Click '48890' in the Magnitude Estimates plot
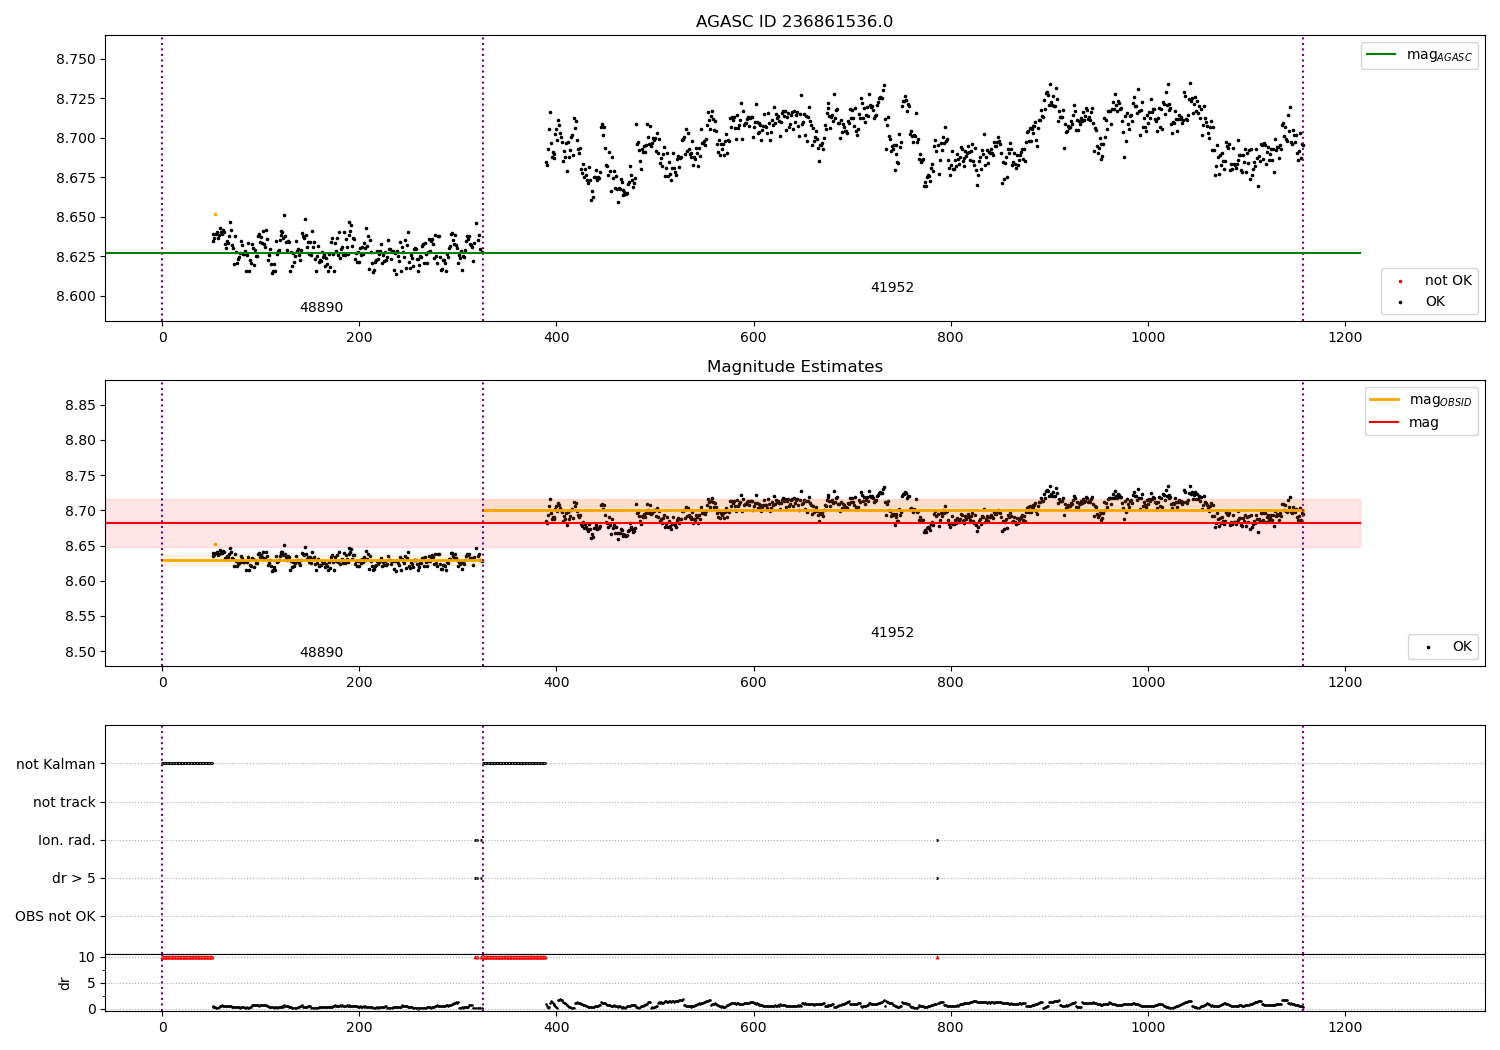Image resolution: width=1500 pixels, height=1050 pixels. [x=321, y=653]
